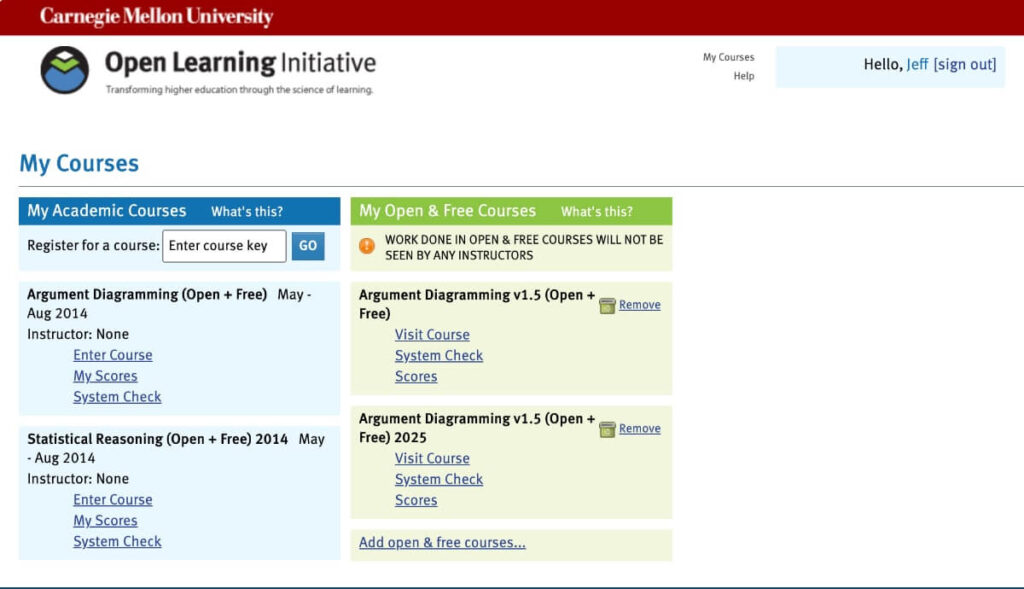
Task: Open My Courses in the top navigation
Action: click(x=728, y=57)
